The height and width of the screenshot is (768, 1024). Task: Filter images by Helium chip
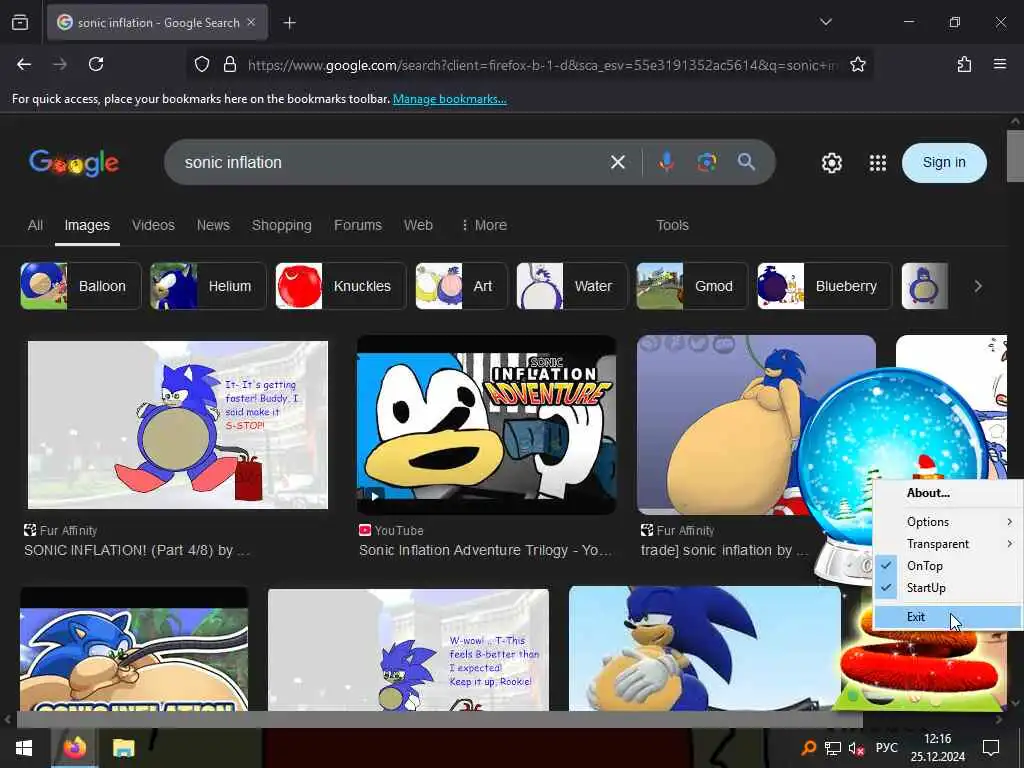click(208, 286)
